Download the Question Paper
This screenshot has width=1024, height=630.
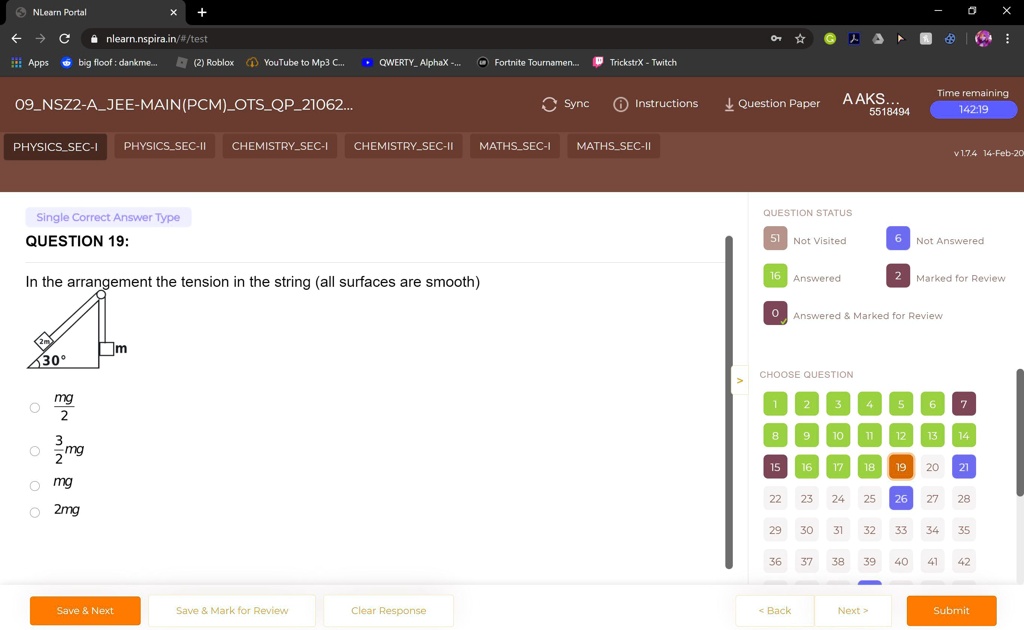point(771,103)
